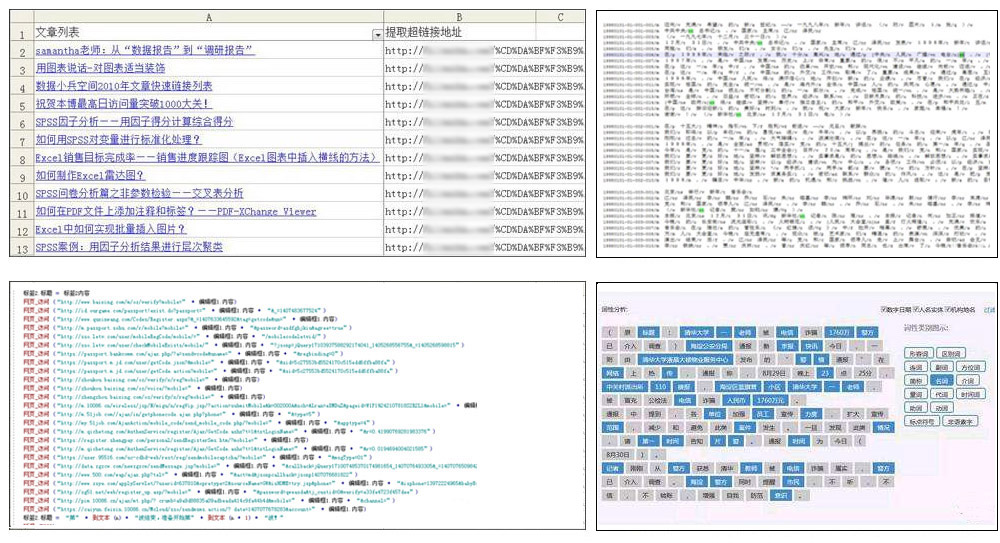Image resolution: width=1000 pixels, height=543 pixels.
Task: Open the filter dropdown in 文章列表 header cell
Action: (x=377, y=34)
